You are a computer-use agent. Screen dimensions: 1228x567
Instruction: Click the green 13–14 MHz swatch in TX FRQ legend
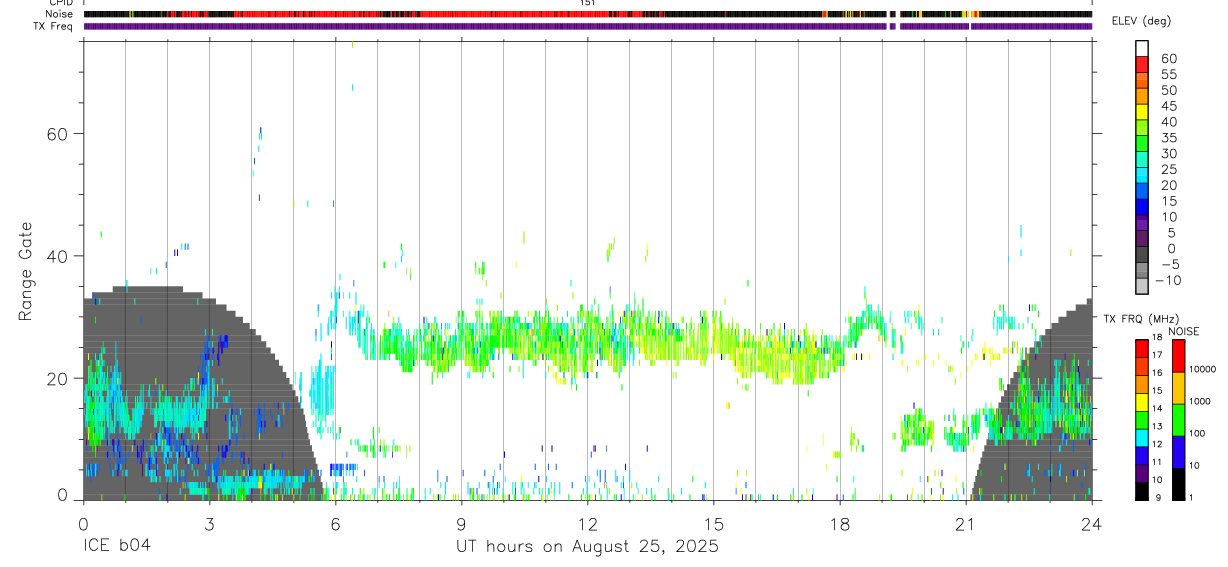1142,420
